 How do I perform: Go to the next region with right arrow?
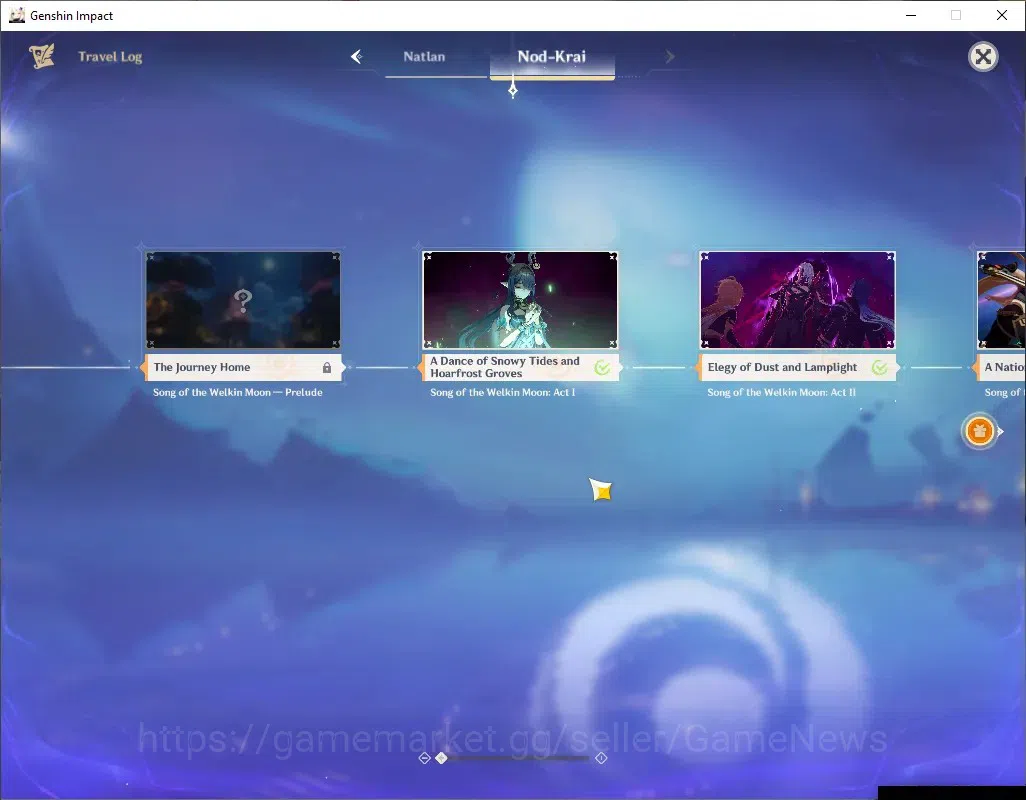pos(669,57)
